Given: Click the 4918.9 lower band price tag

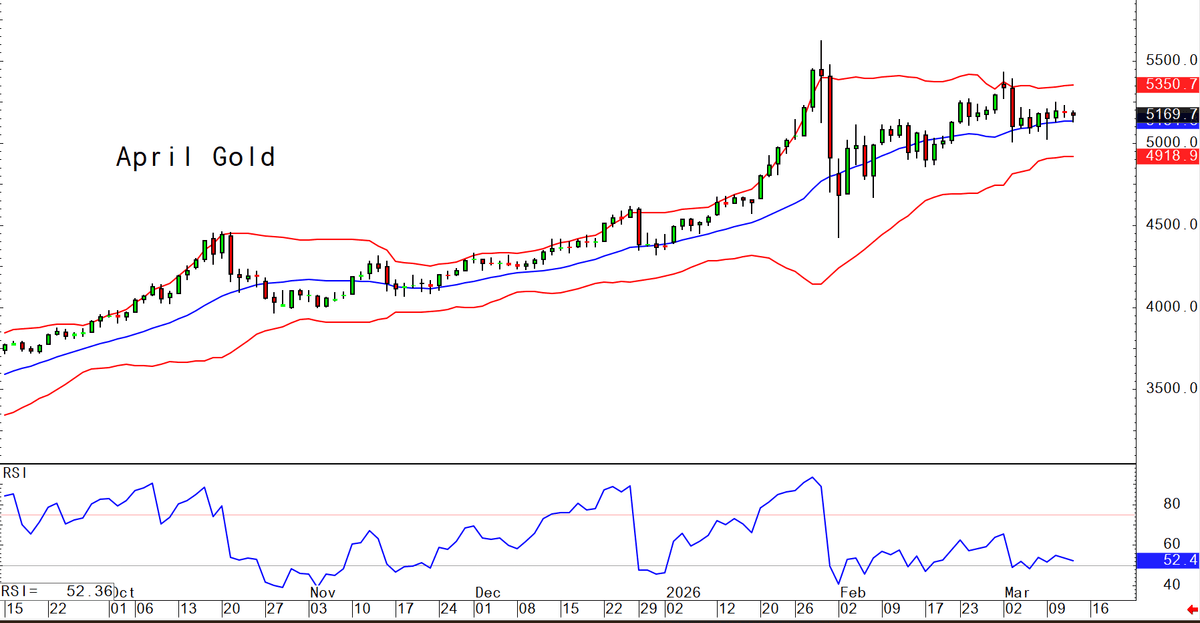Looking at the screenshot, I should [x=1168, y=157].
